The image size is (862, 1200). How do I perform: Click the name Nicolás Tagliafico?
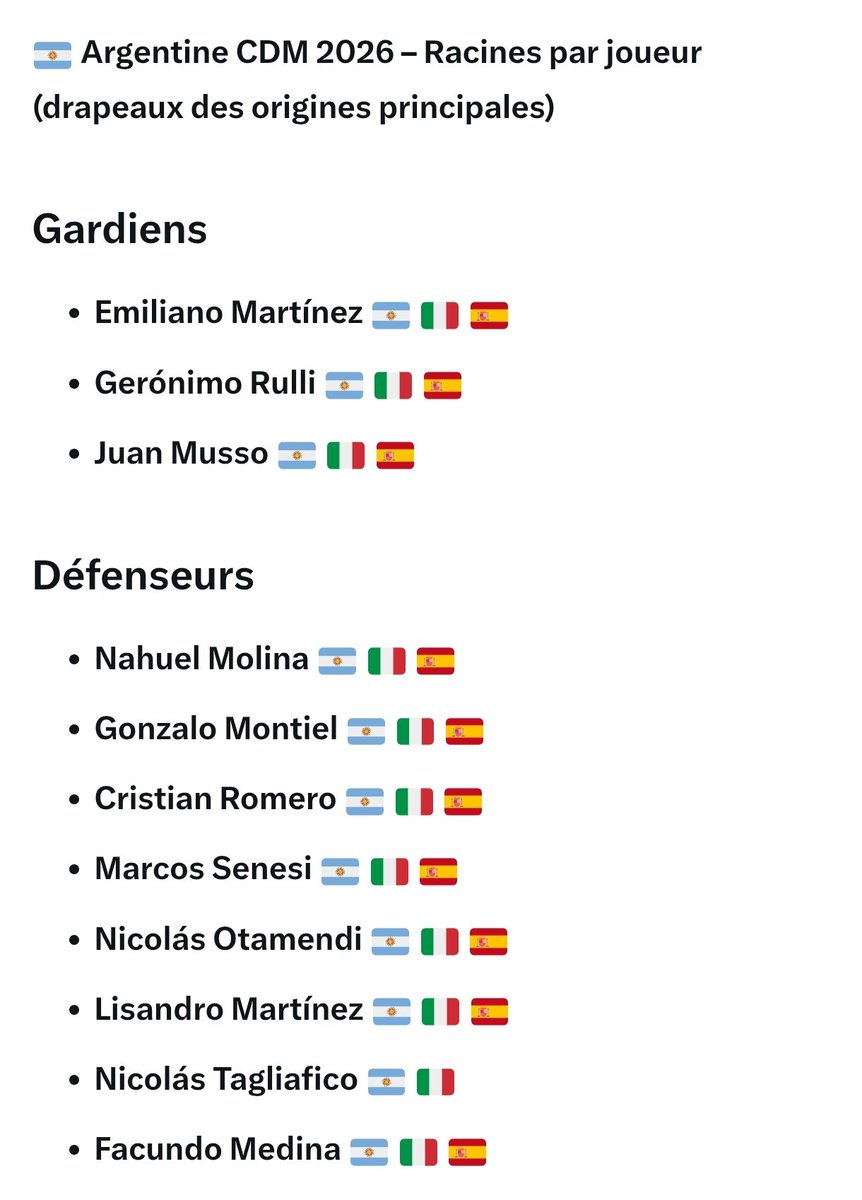coord(226,1080)
